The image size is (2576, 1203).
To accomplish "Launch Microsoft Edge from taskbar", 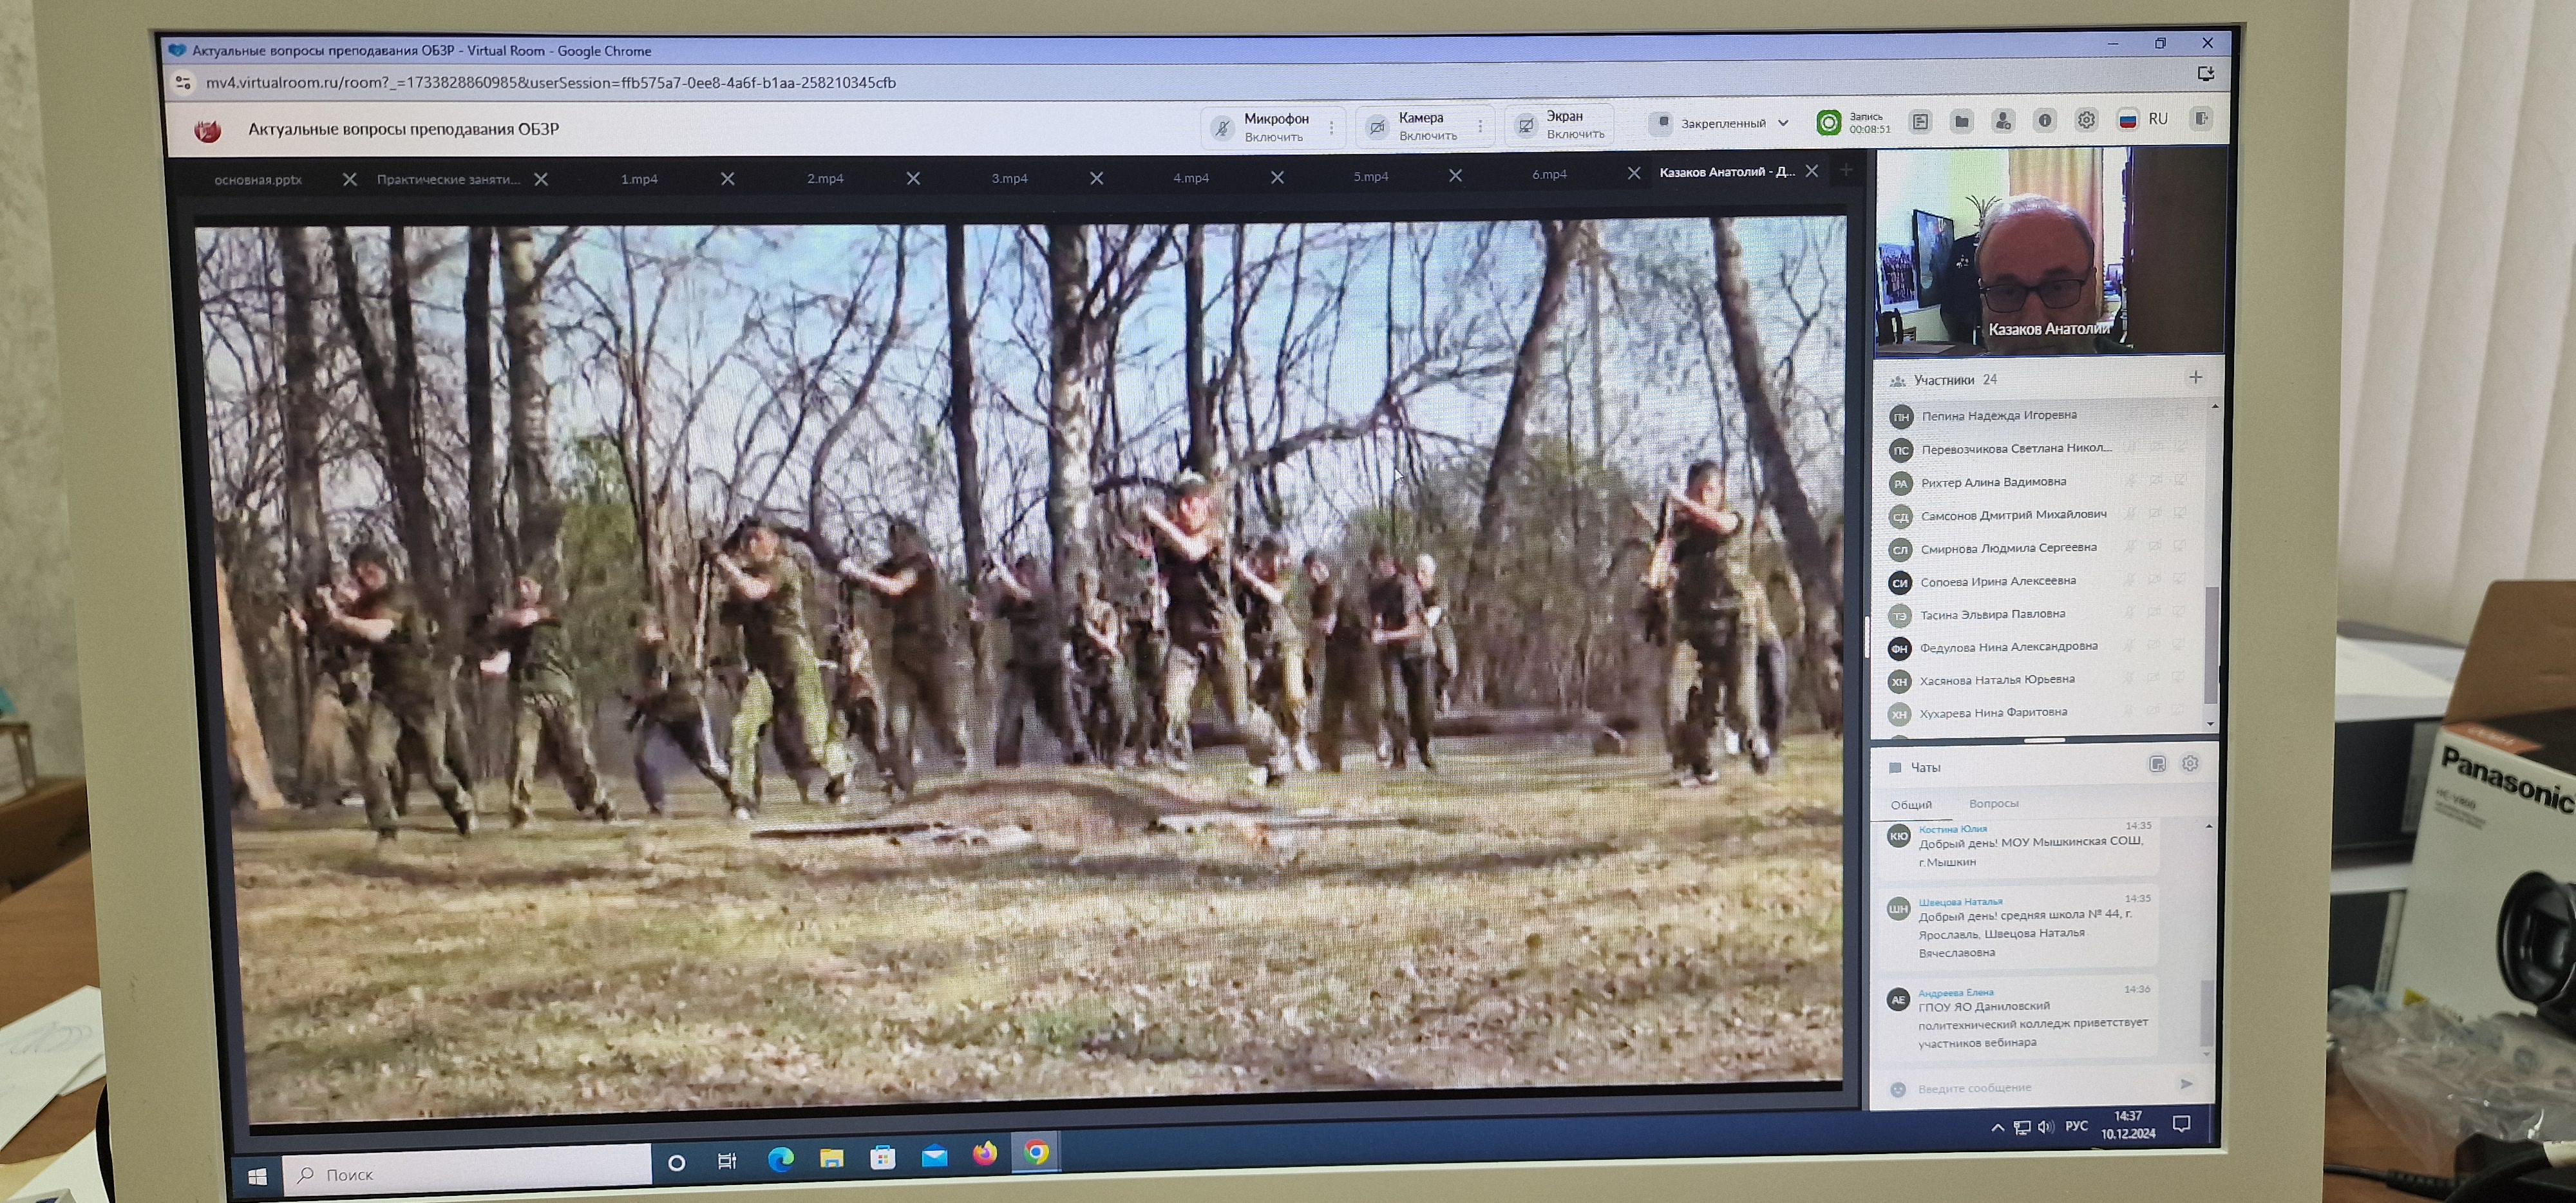I will 780,1159.
